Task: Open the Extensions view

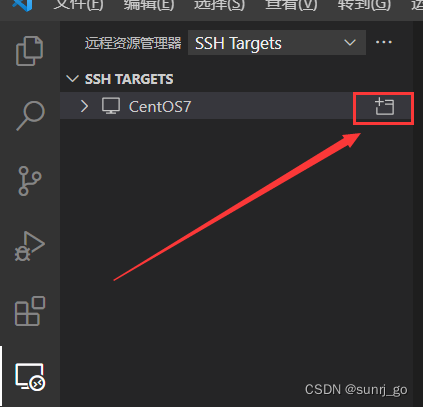Action: click(x=30, y=311)
